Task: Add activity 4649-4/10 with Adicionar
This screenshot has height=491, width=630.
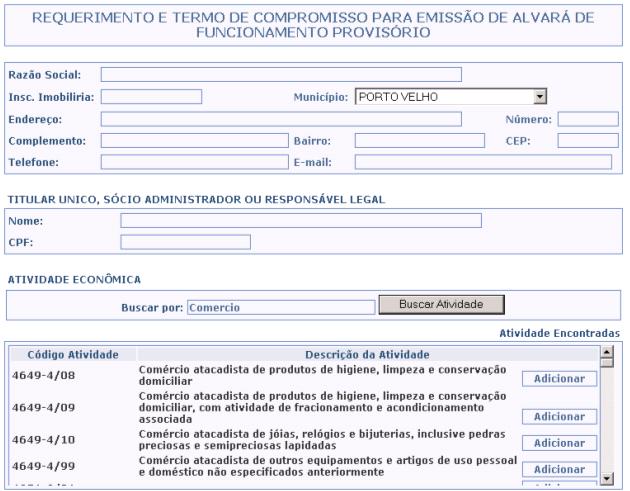Action: 559,443
